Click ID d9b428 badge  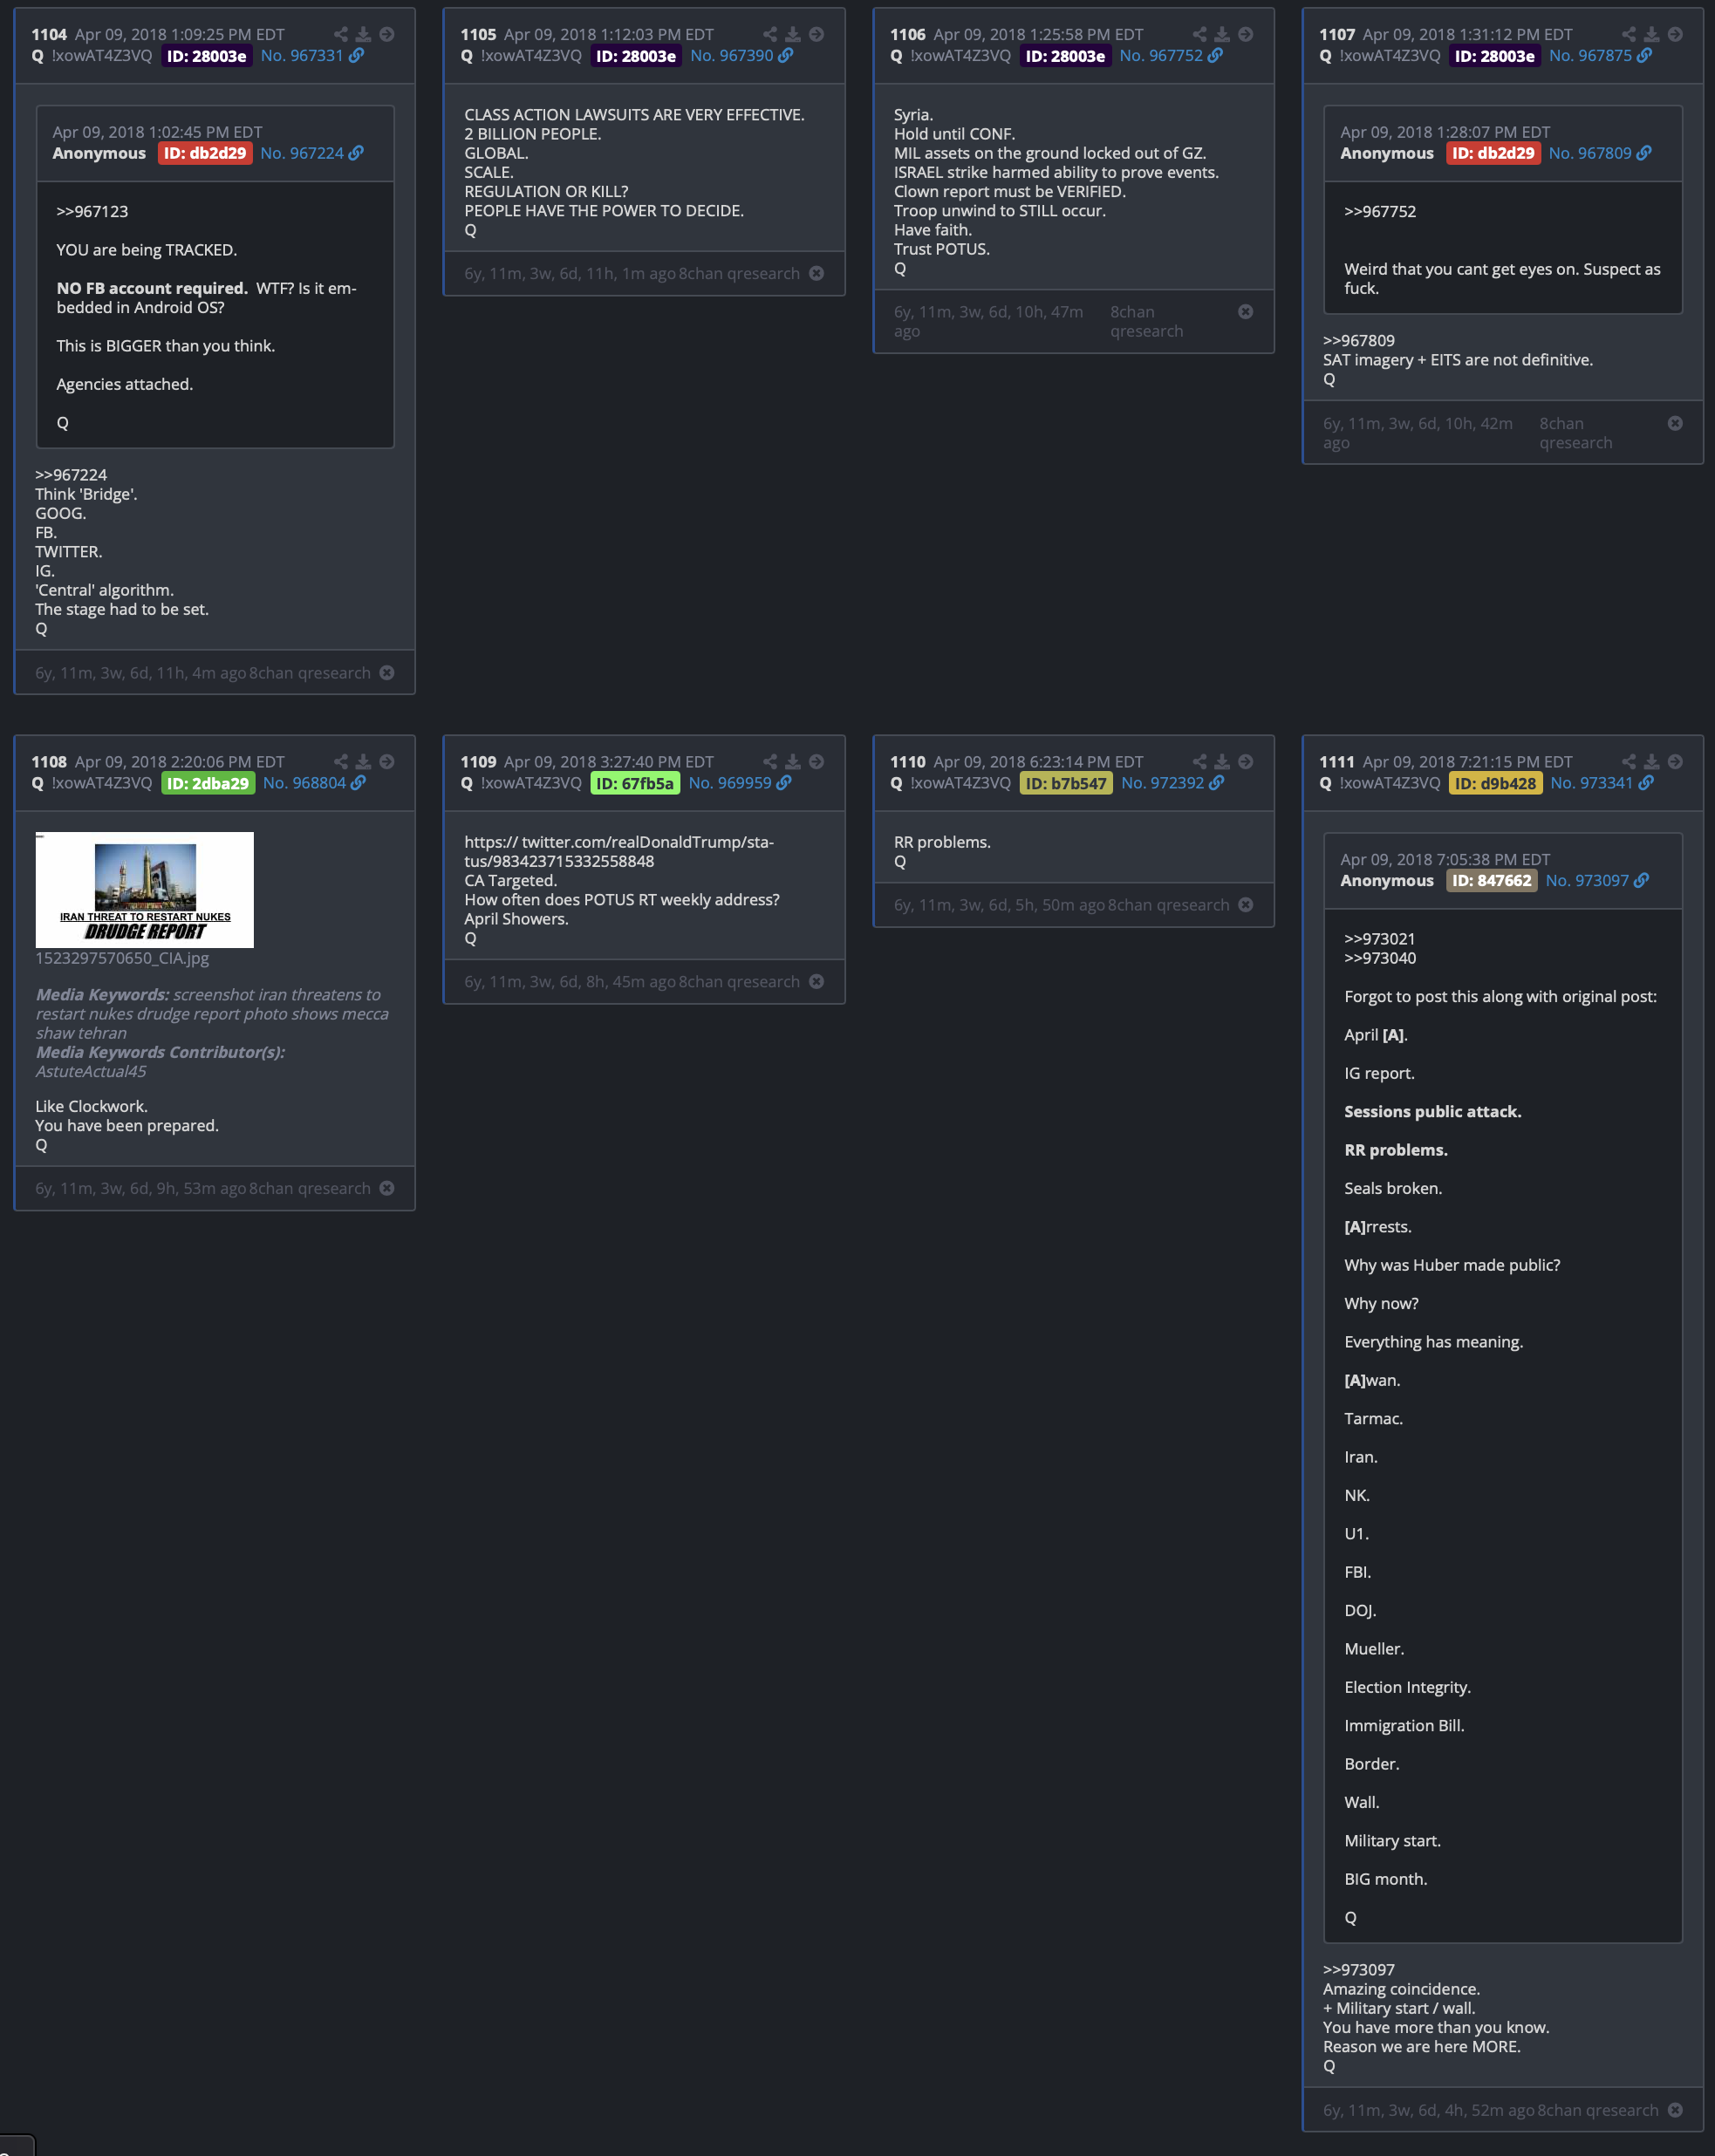(1495, 783)
